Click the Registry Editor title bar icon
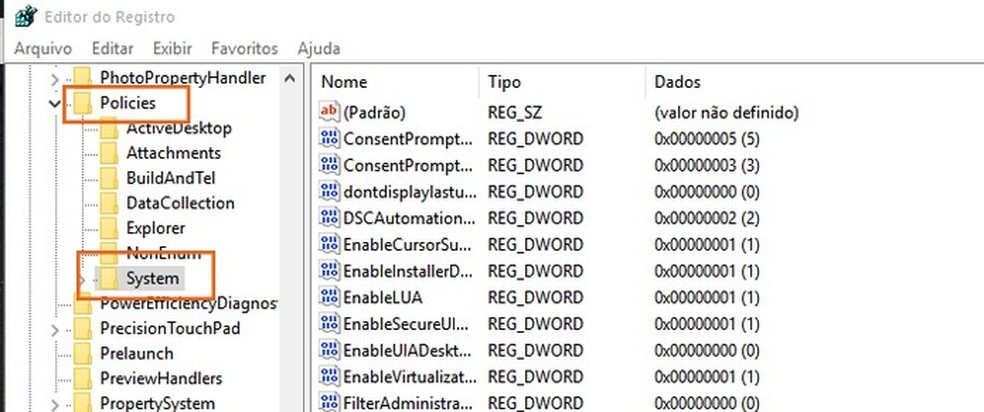Screen dimensions: 984x412 click(x=25, y=15)
